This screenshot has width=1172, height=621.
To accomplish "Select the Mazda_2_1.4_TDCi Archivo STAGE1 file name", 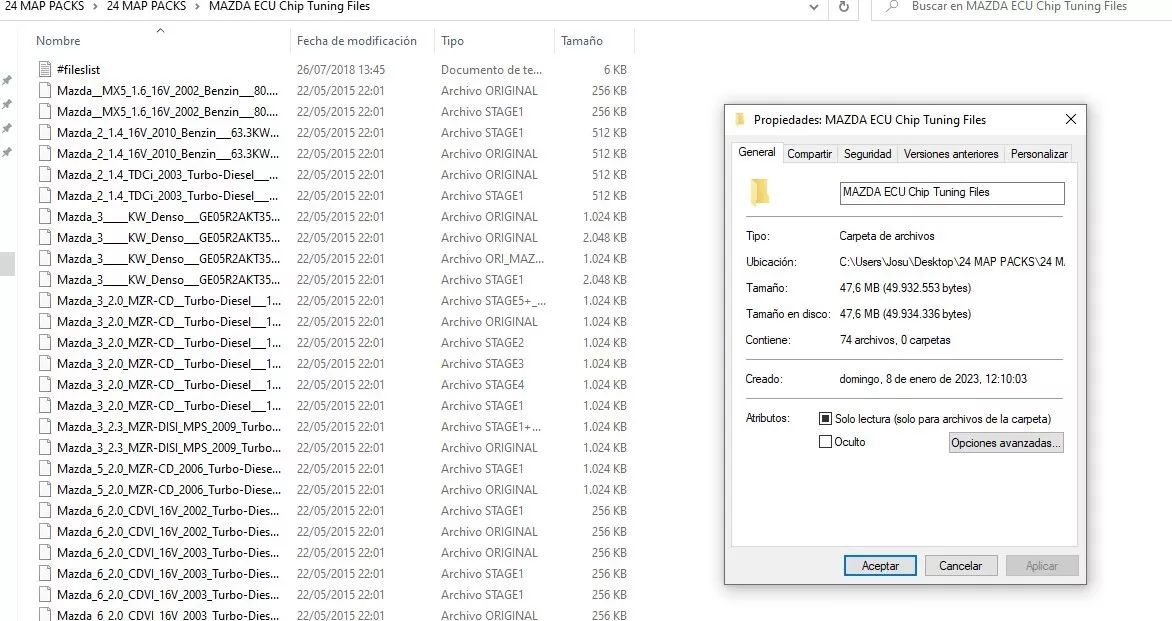I will (168, 195).
